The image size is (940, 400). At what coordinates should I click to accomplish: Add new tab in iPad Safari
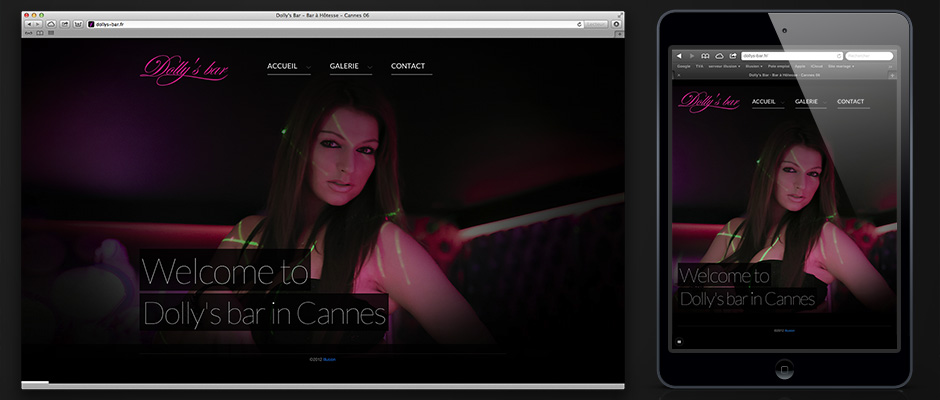[x=892, y=76]
